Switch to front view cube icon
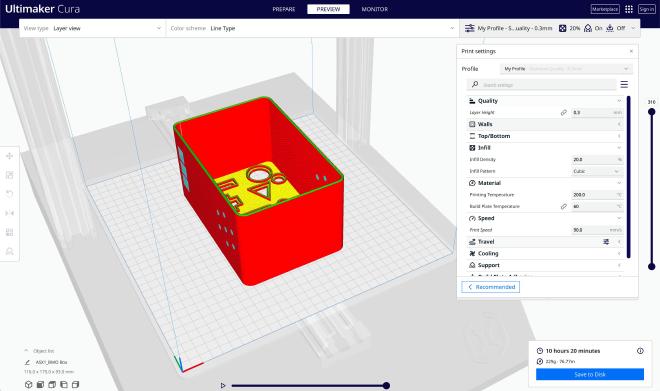Viewport: 660px width, 391px height. [x=40, y=384]
